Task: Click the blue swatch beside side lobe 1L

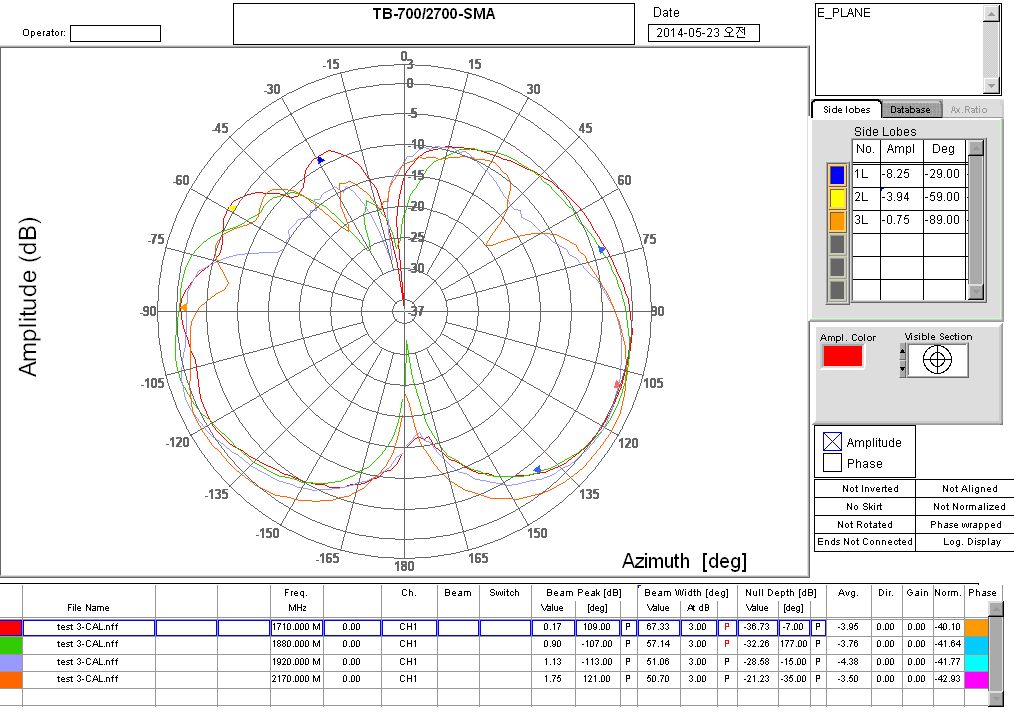Action: pos(837,175)
